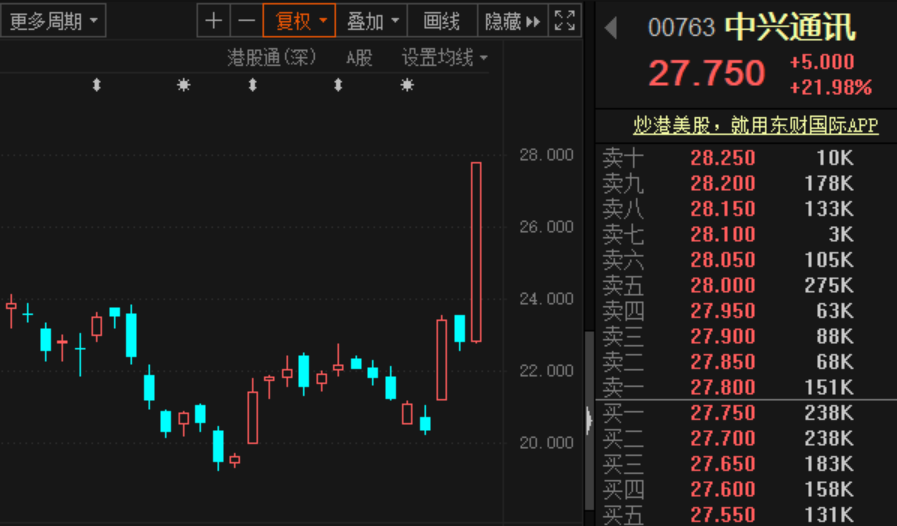Select 卖九 ask price 28.200
897x526 pixels.
723,183
